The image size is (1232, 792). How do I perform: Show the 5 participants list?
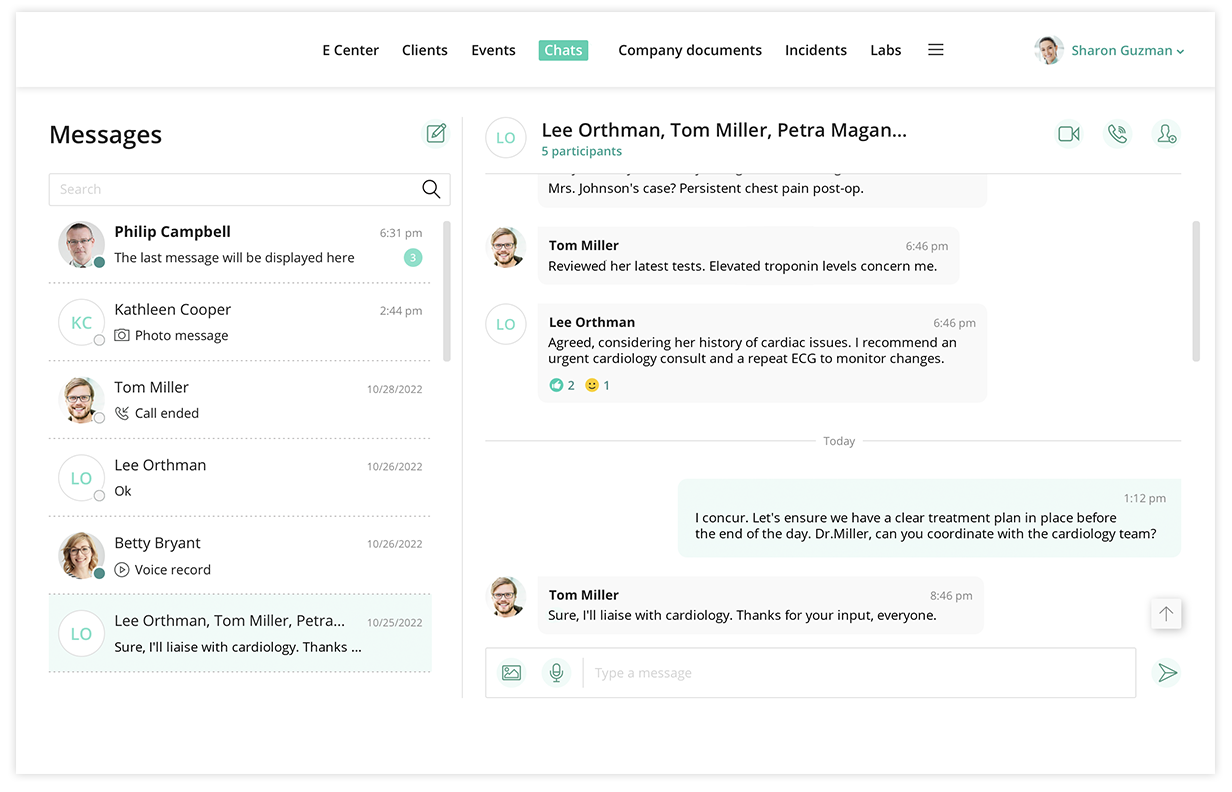pos(581,152)
